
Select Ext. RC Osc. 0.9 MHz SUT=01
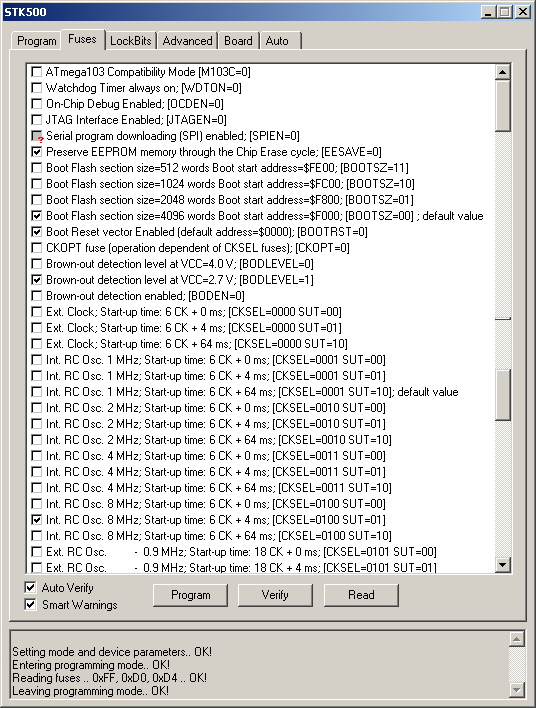pos(36,568)
